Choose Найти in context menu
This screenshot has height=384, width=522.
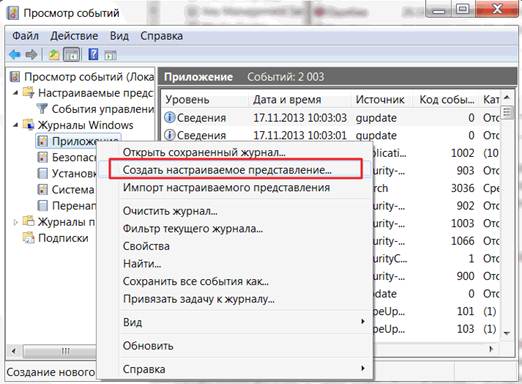[236, 264]
